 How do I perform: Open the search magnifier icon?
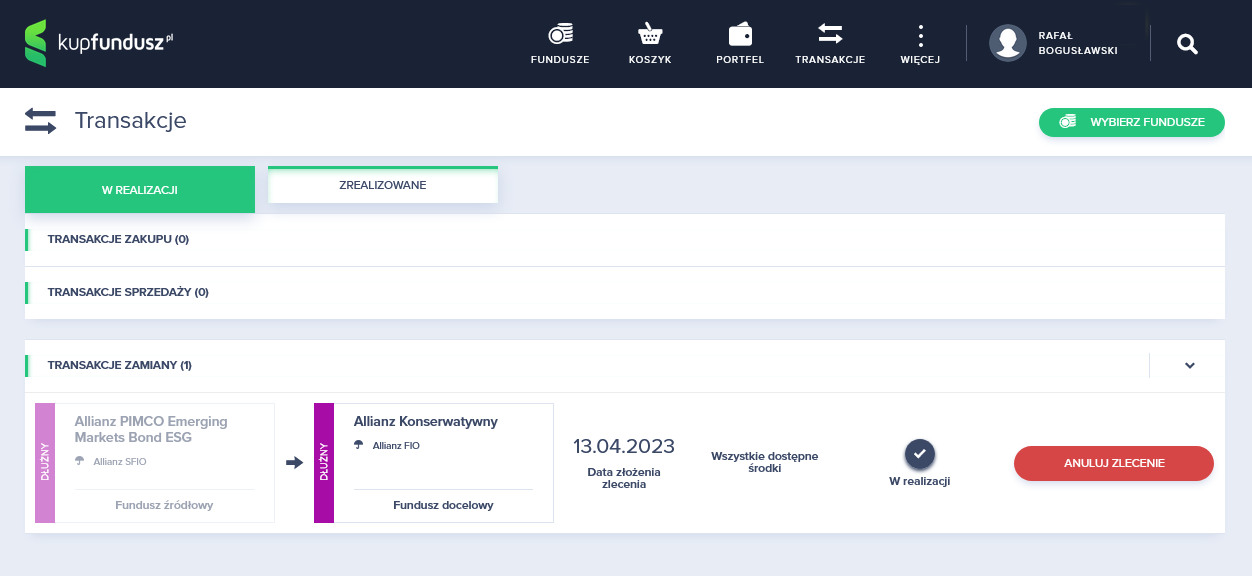(x=1187, y=43)
